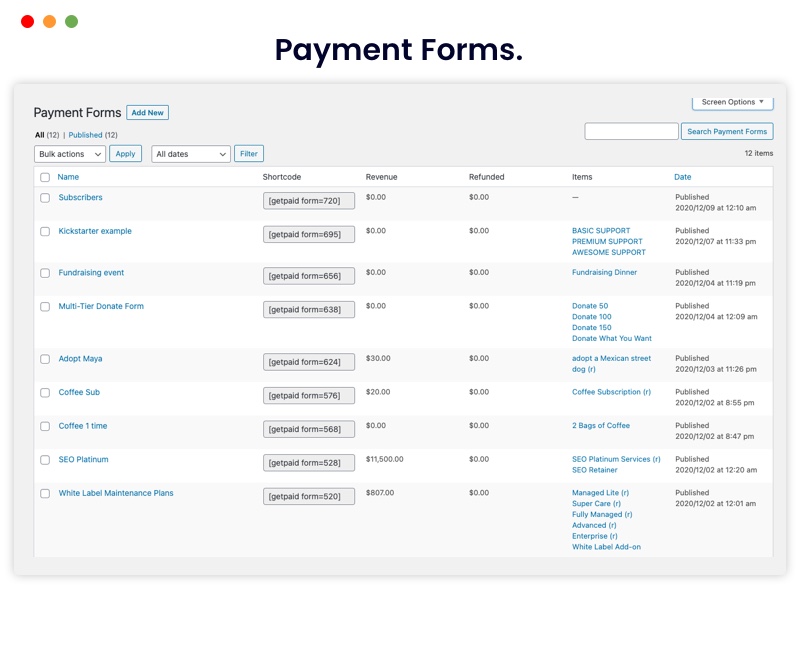Check the SEO Platinum row checkbox

(45, 460)
